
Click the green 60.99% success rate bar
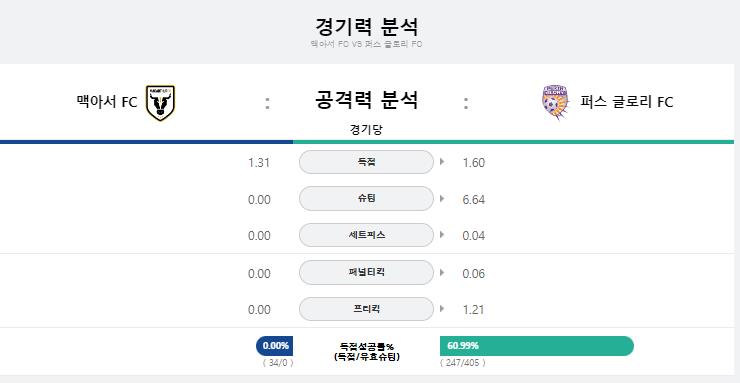coord(537,346)
